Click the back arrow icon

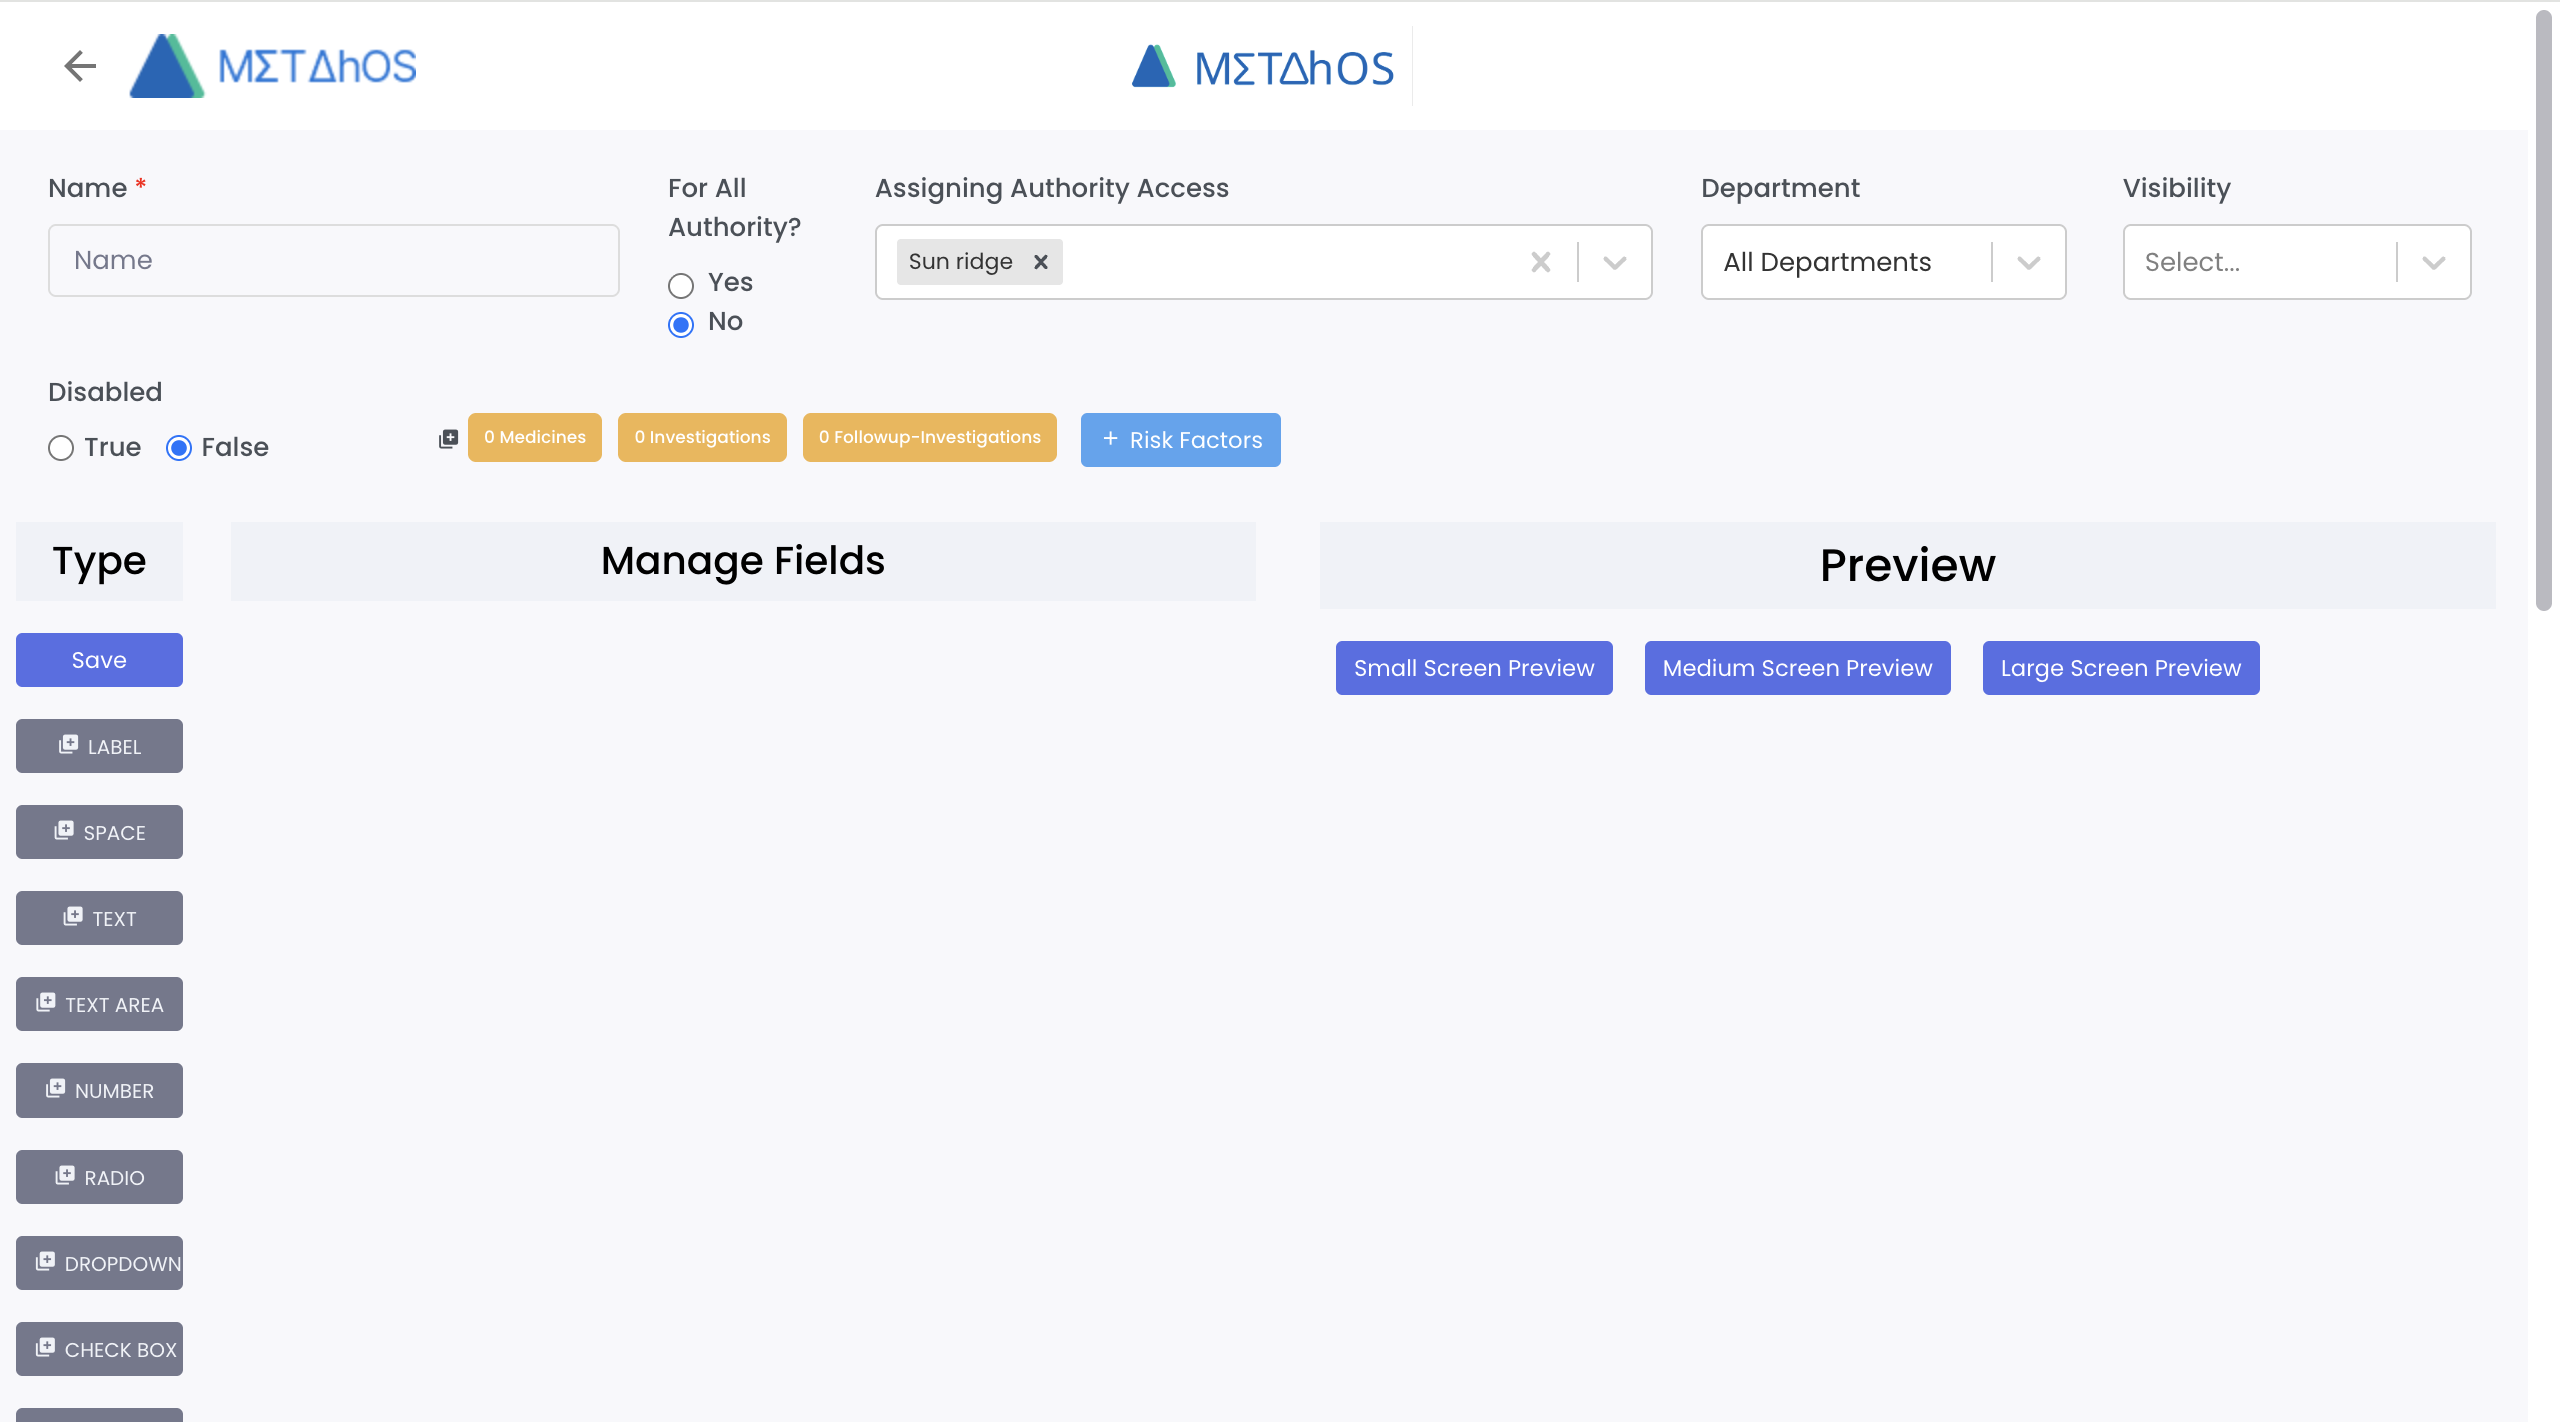pyautogui.click(x=80, y=66)
